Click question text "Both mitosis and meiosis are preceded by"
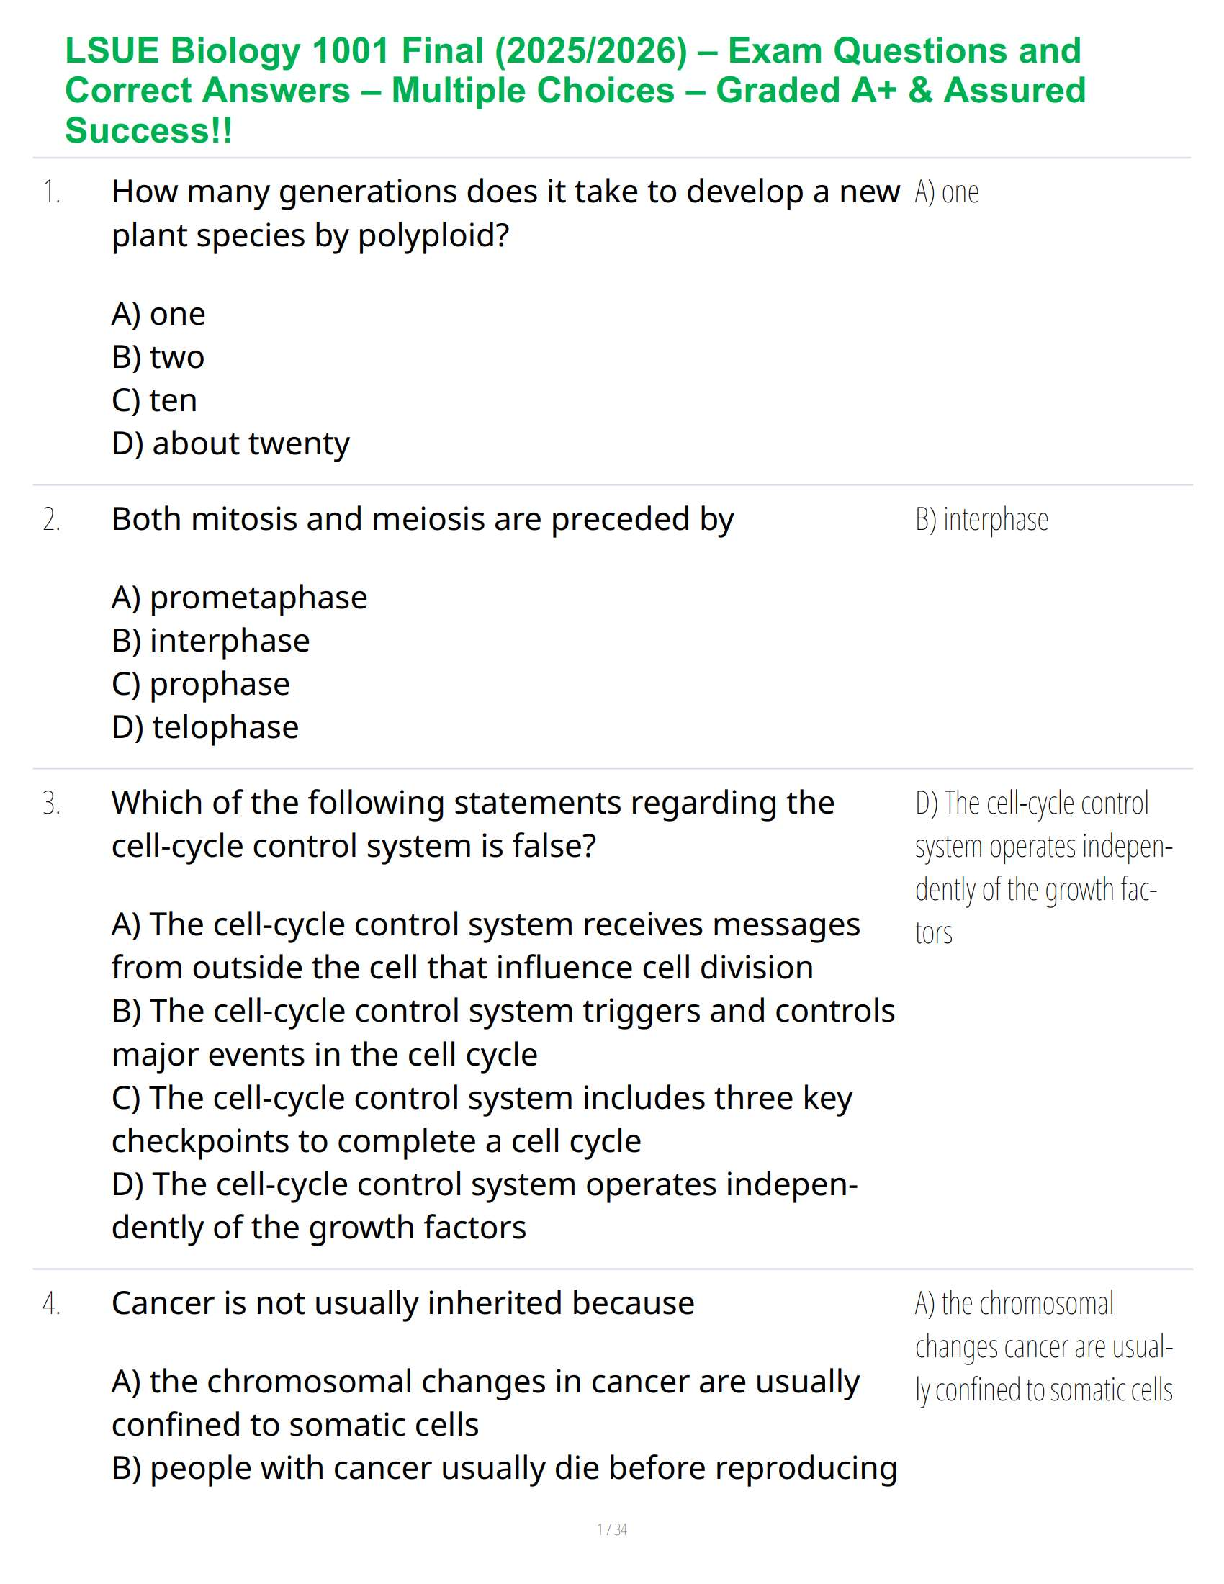This screenshot has height=1584, width=1224. coord(422,519)
